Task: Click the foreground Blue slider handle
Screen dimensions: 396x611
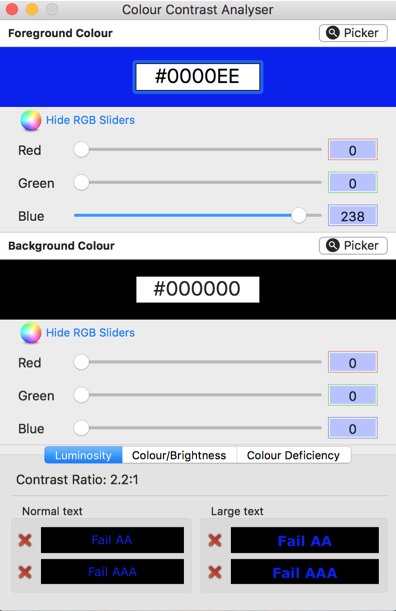Action: click(299, 215)
